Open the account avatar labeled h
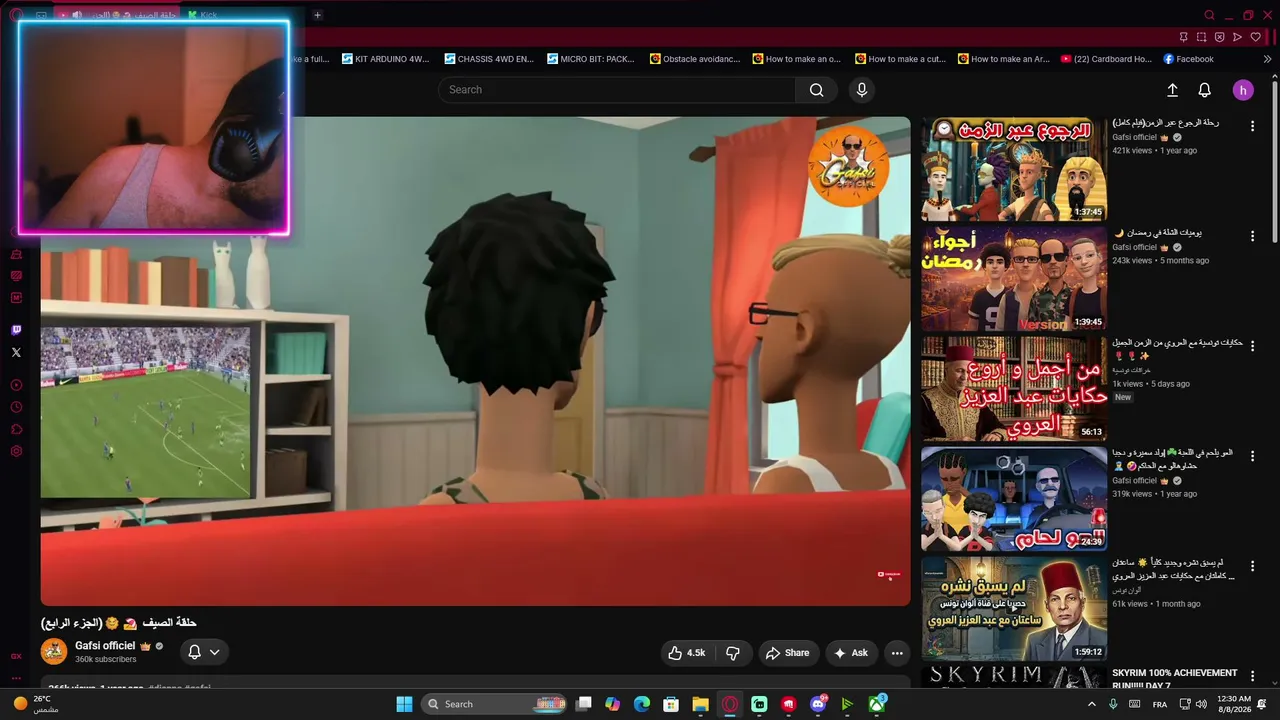Viewport: 1280px width, 720px height. [1243, 90]
